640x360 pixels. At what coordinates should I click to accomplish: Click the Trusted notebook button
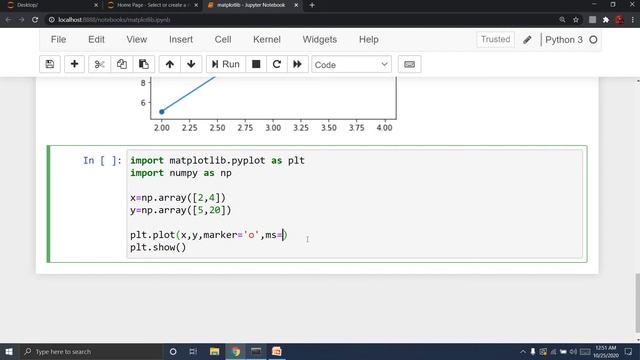click(496, 40)
